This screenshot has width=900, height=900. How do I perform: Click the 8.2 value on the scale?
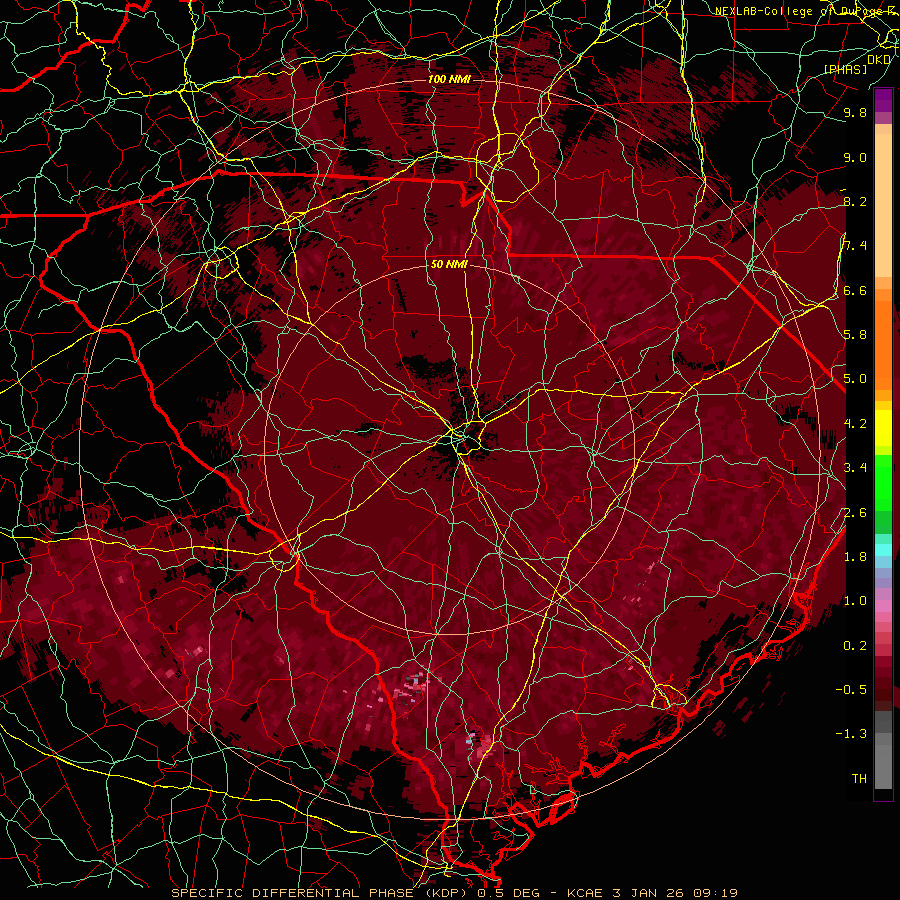[855, 201]
